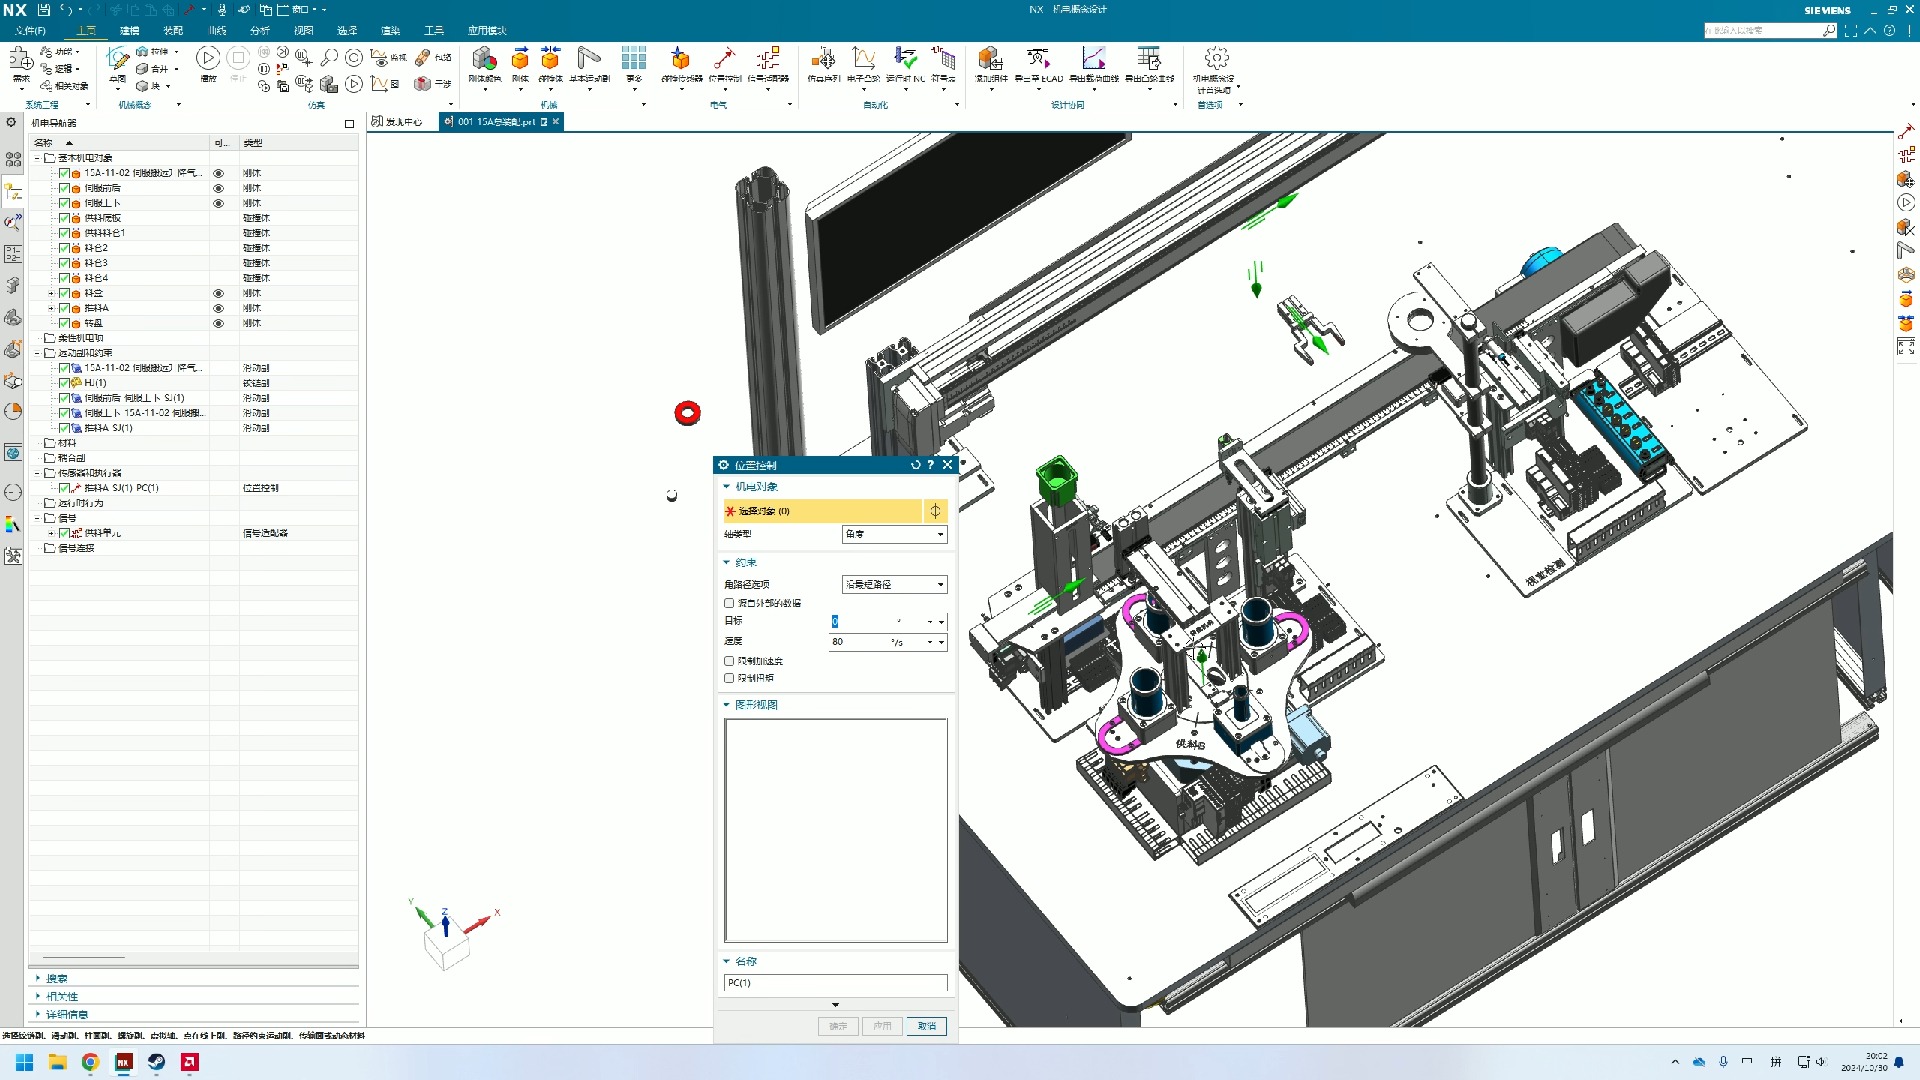Open the Axis Type (轴类型) dropdown
This screenshot has height=1080, width=1920.
pos(894,534)
